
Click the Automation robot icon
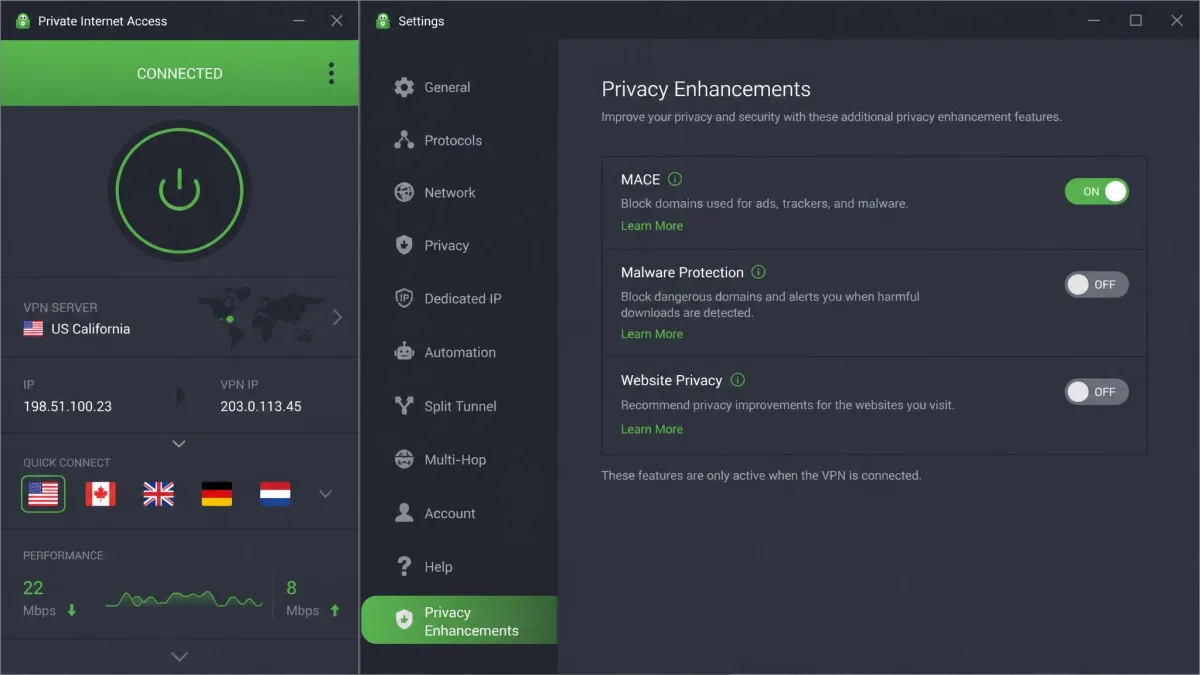(404, 352)
